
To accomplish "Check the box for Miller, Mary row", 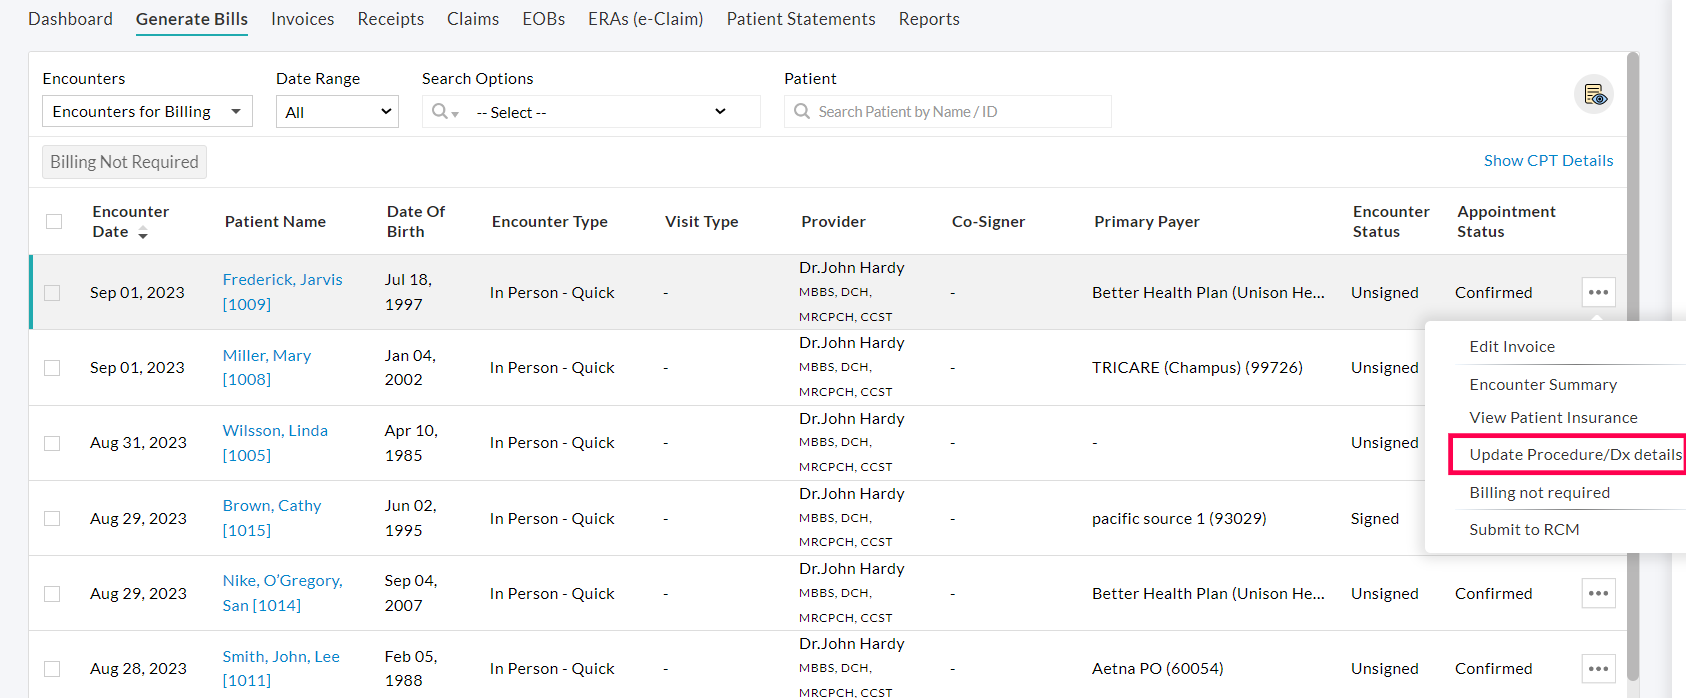I will [52, 368].
